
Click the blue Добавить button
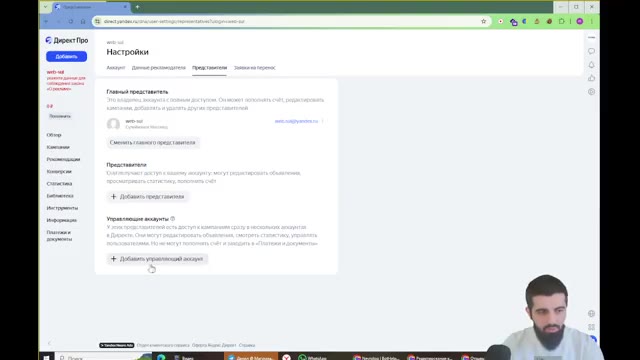pos(67,56)
